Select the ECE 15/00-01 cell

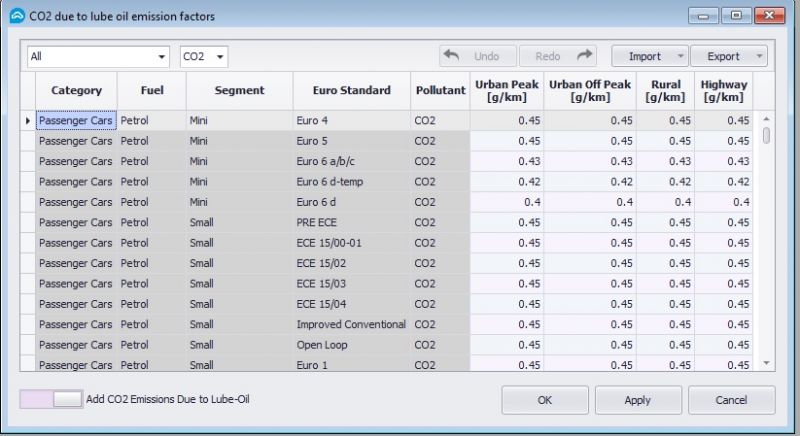[352, 243]
